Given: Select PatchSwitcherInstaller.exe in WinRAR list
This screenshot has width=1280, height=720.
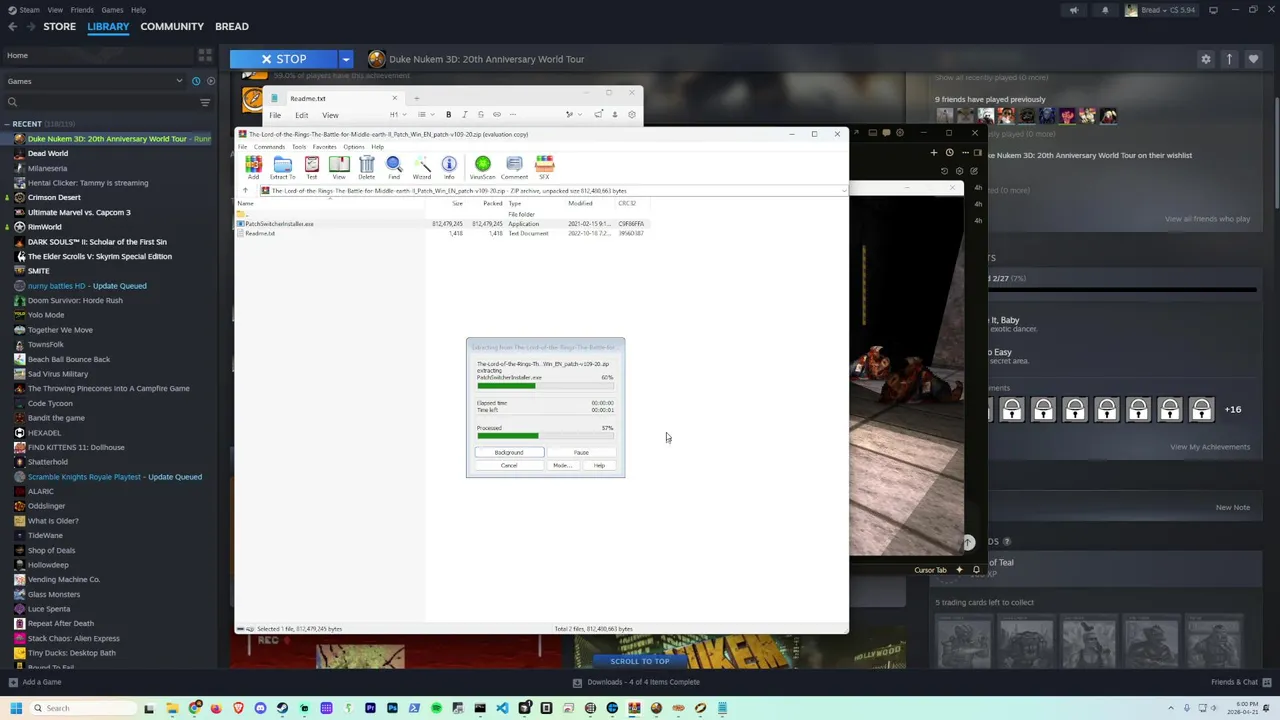Looking at the screenshot, I should click(x=279, y=224).
